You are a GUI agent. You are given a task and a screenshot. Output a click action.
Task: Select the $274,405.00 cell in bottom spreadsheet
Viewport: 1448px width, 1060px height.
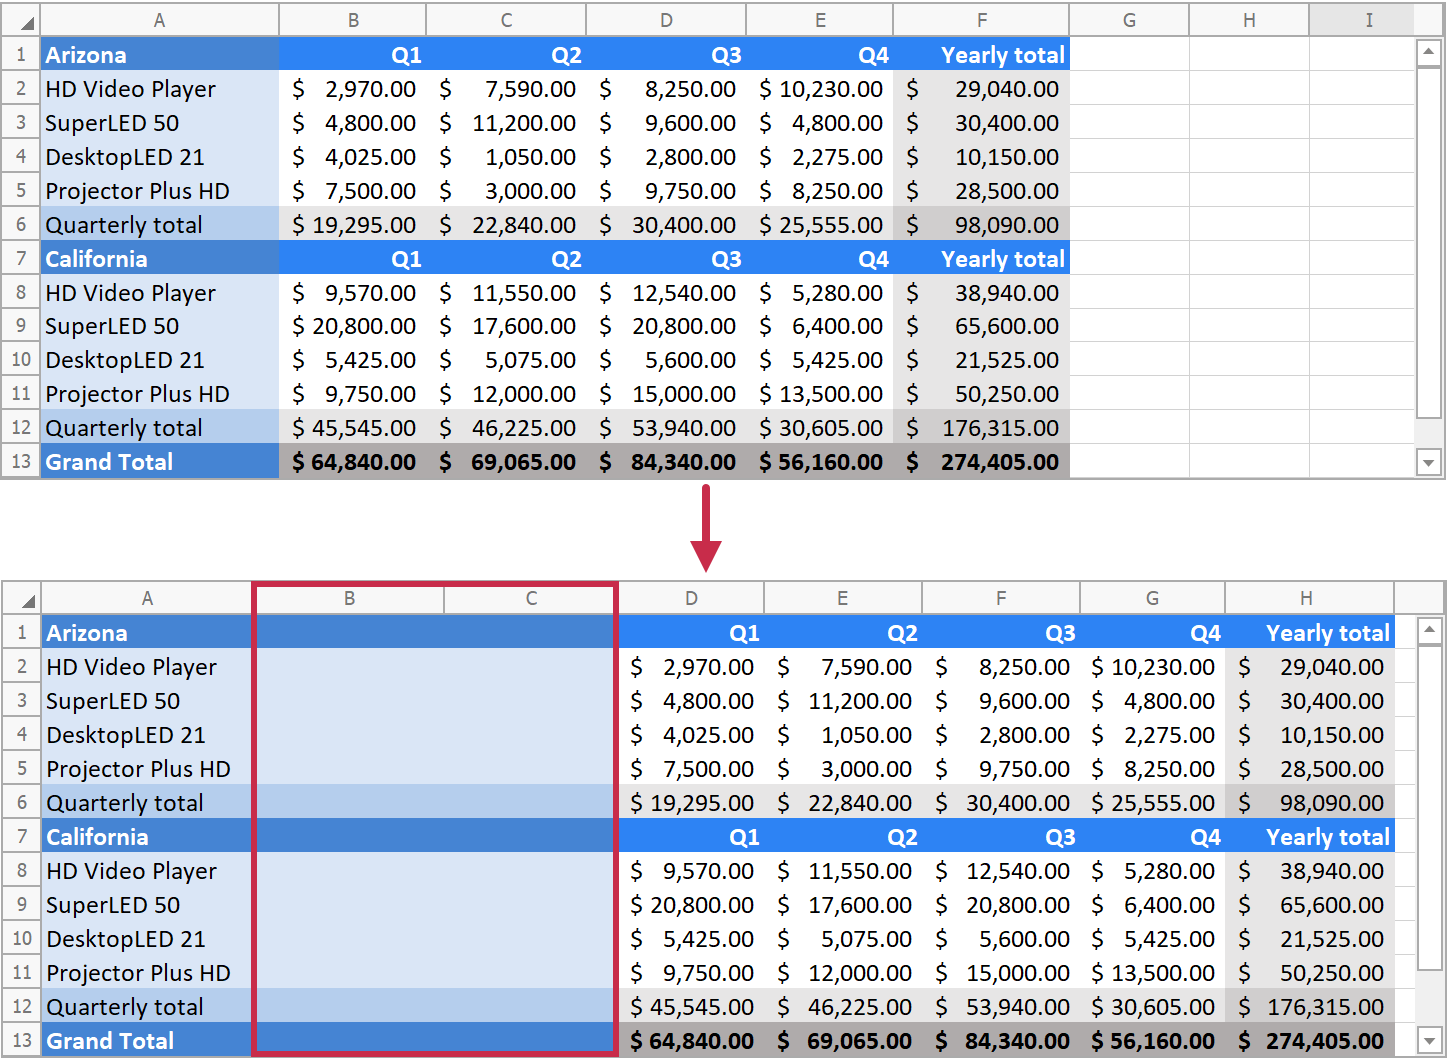pyautogui.click(x=1309, y=1041)
